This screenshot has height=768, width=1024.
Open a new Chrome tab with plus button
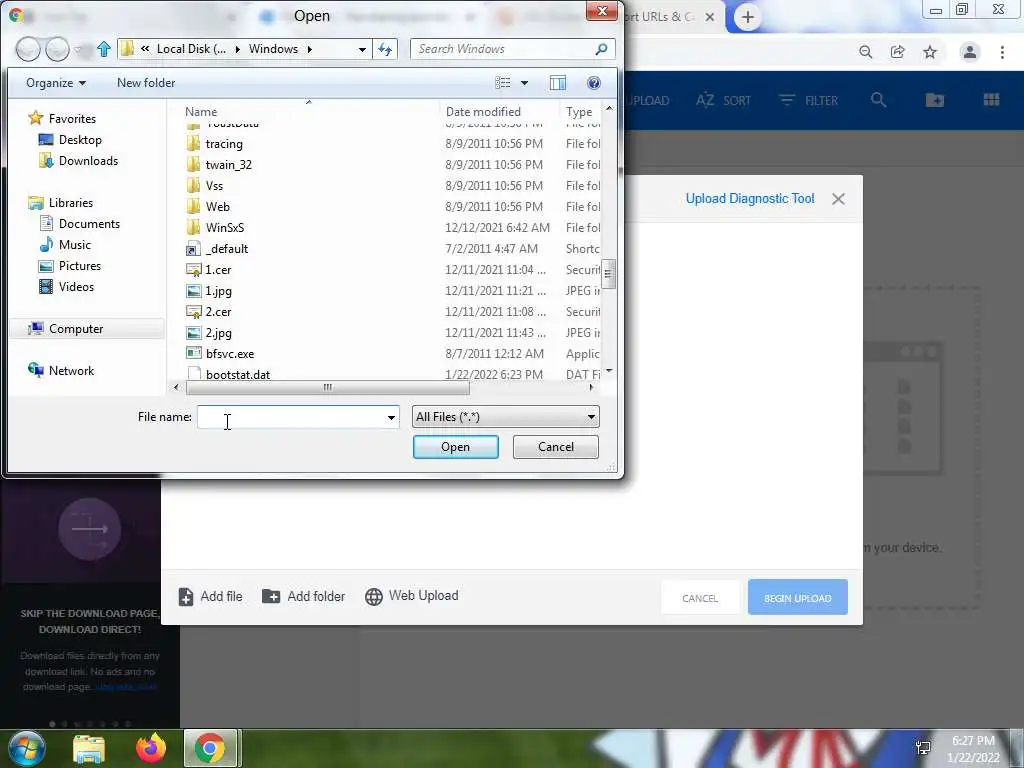tap(748, 17)
